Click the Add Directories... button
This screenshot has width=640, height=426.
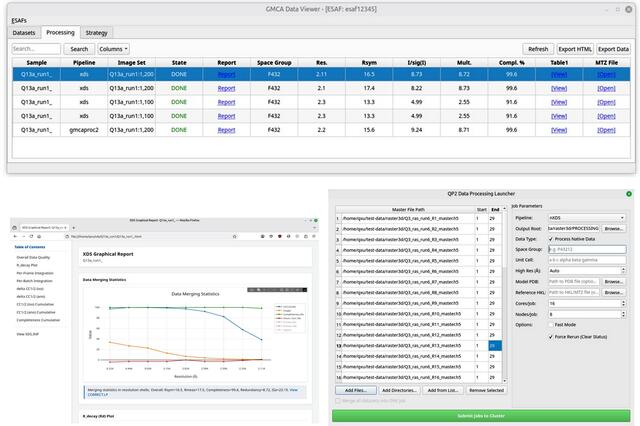(x=399, y=390)
